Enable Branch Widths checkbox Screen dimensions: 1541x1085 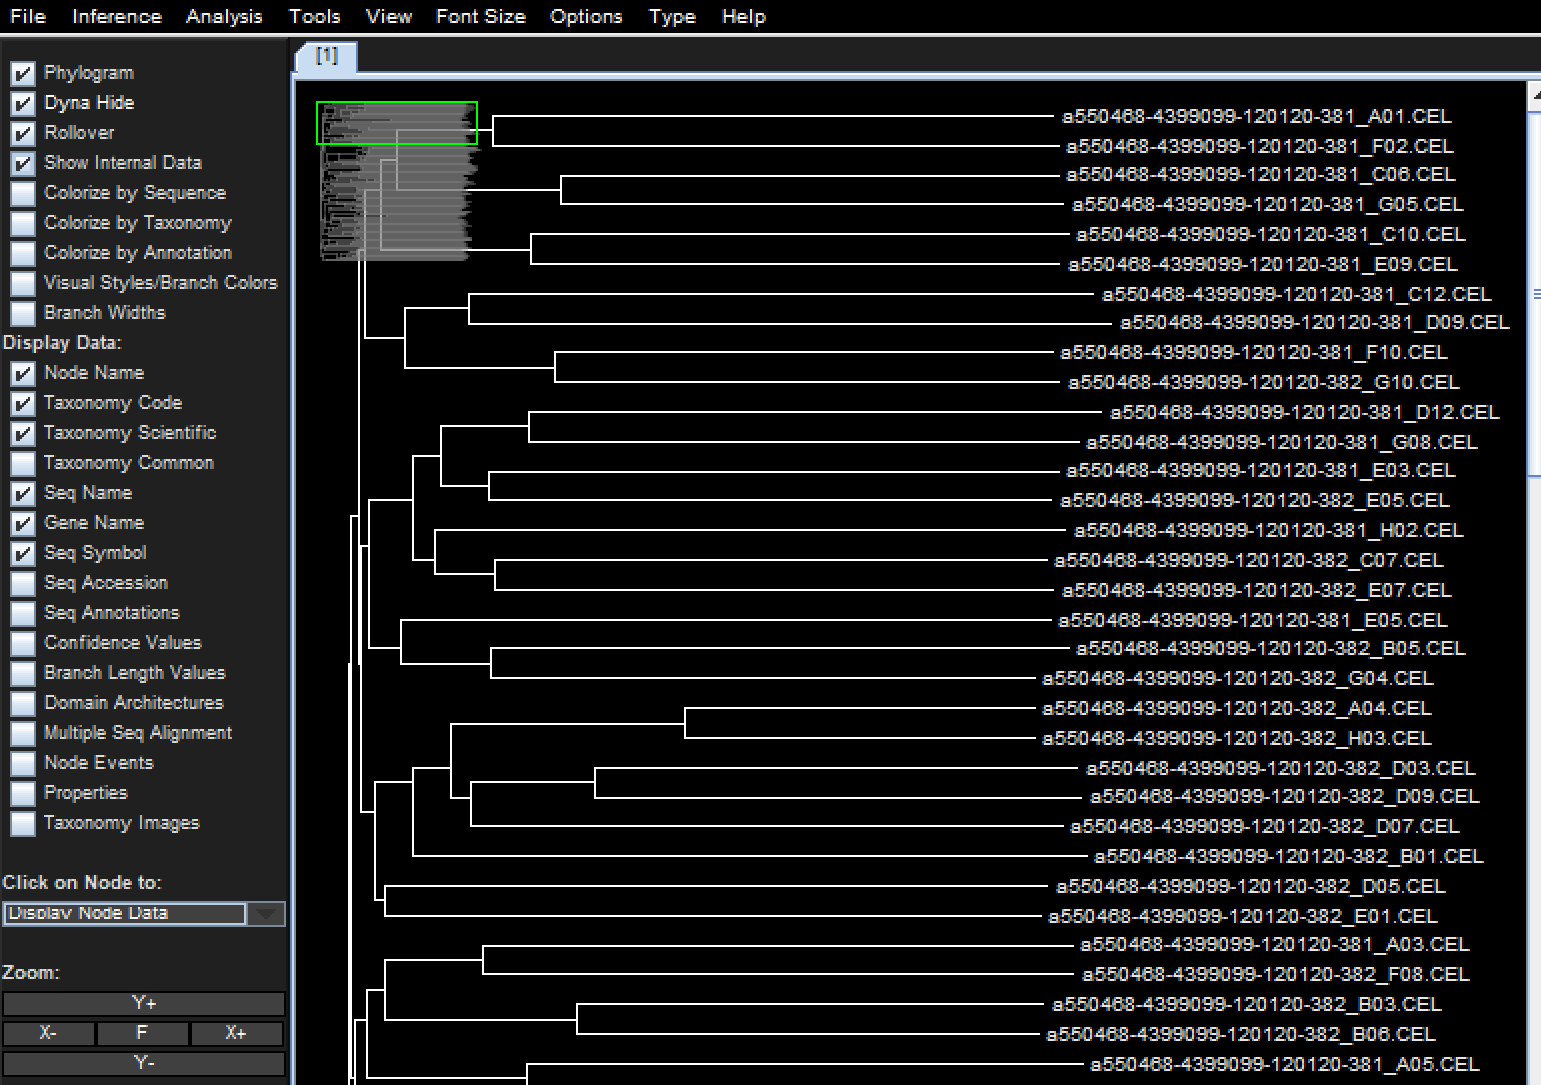23,313
